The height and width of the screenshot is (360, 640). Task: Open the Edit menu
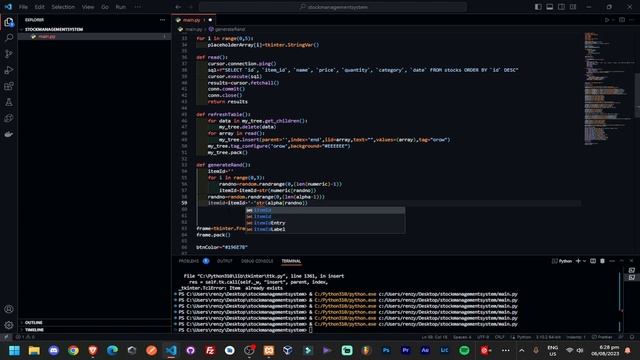[x=40, y=7]
